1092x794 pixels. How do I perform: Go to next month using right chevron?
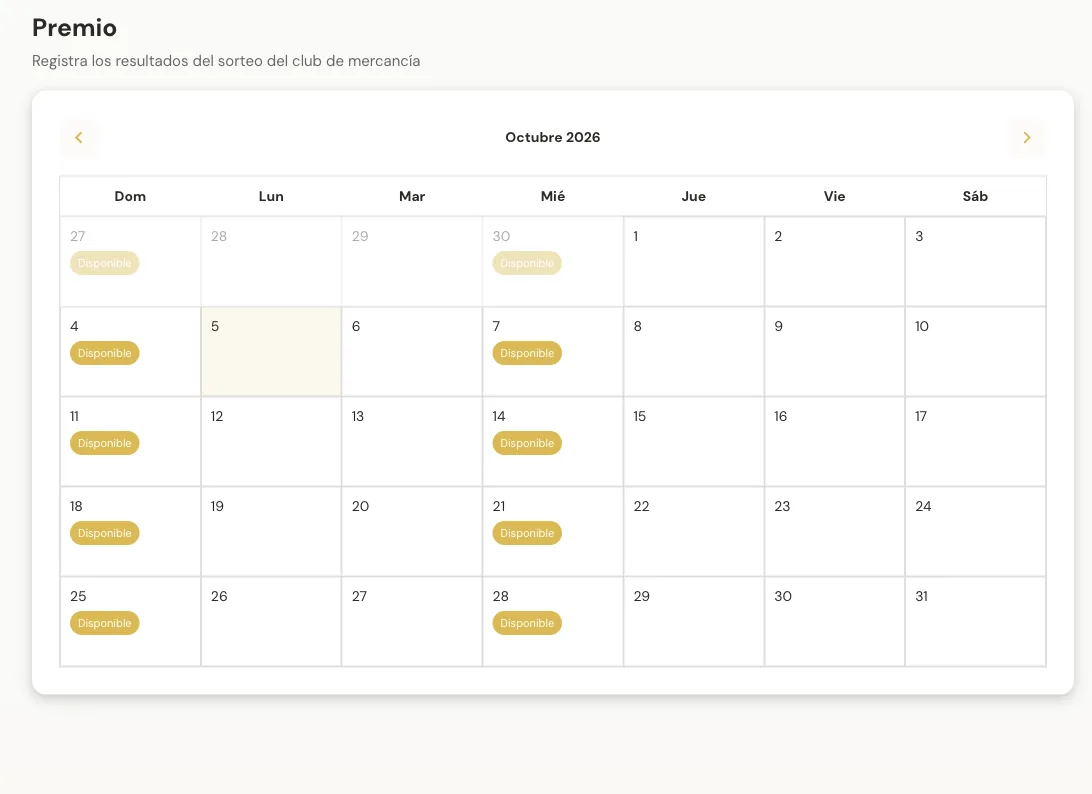[x=1027, y=137]
